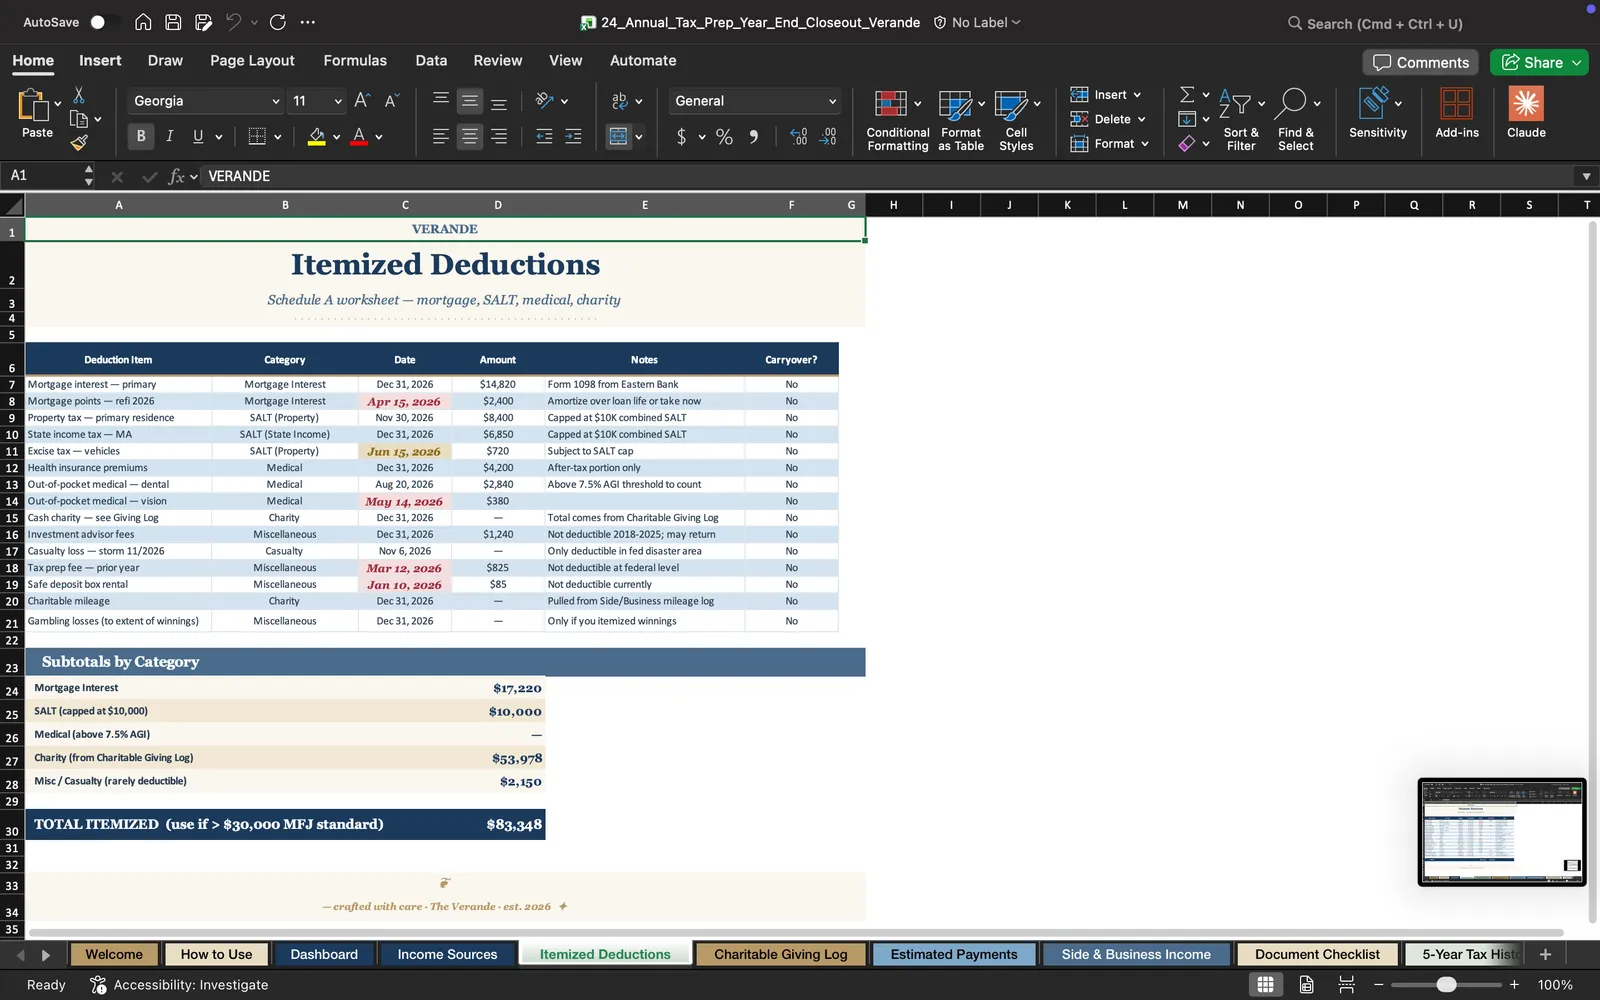1600x1000 pixels.
Task: Apply yellow fill color swatch
Action: tap(316, 136)
